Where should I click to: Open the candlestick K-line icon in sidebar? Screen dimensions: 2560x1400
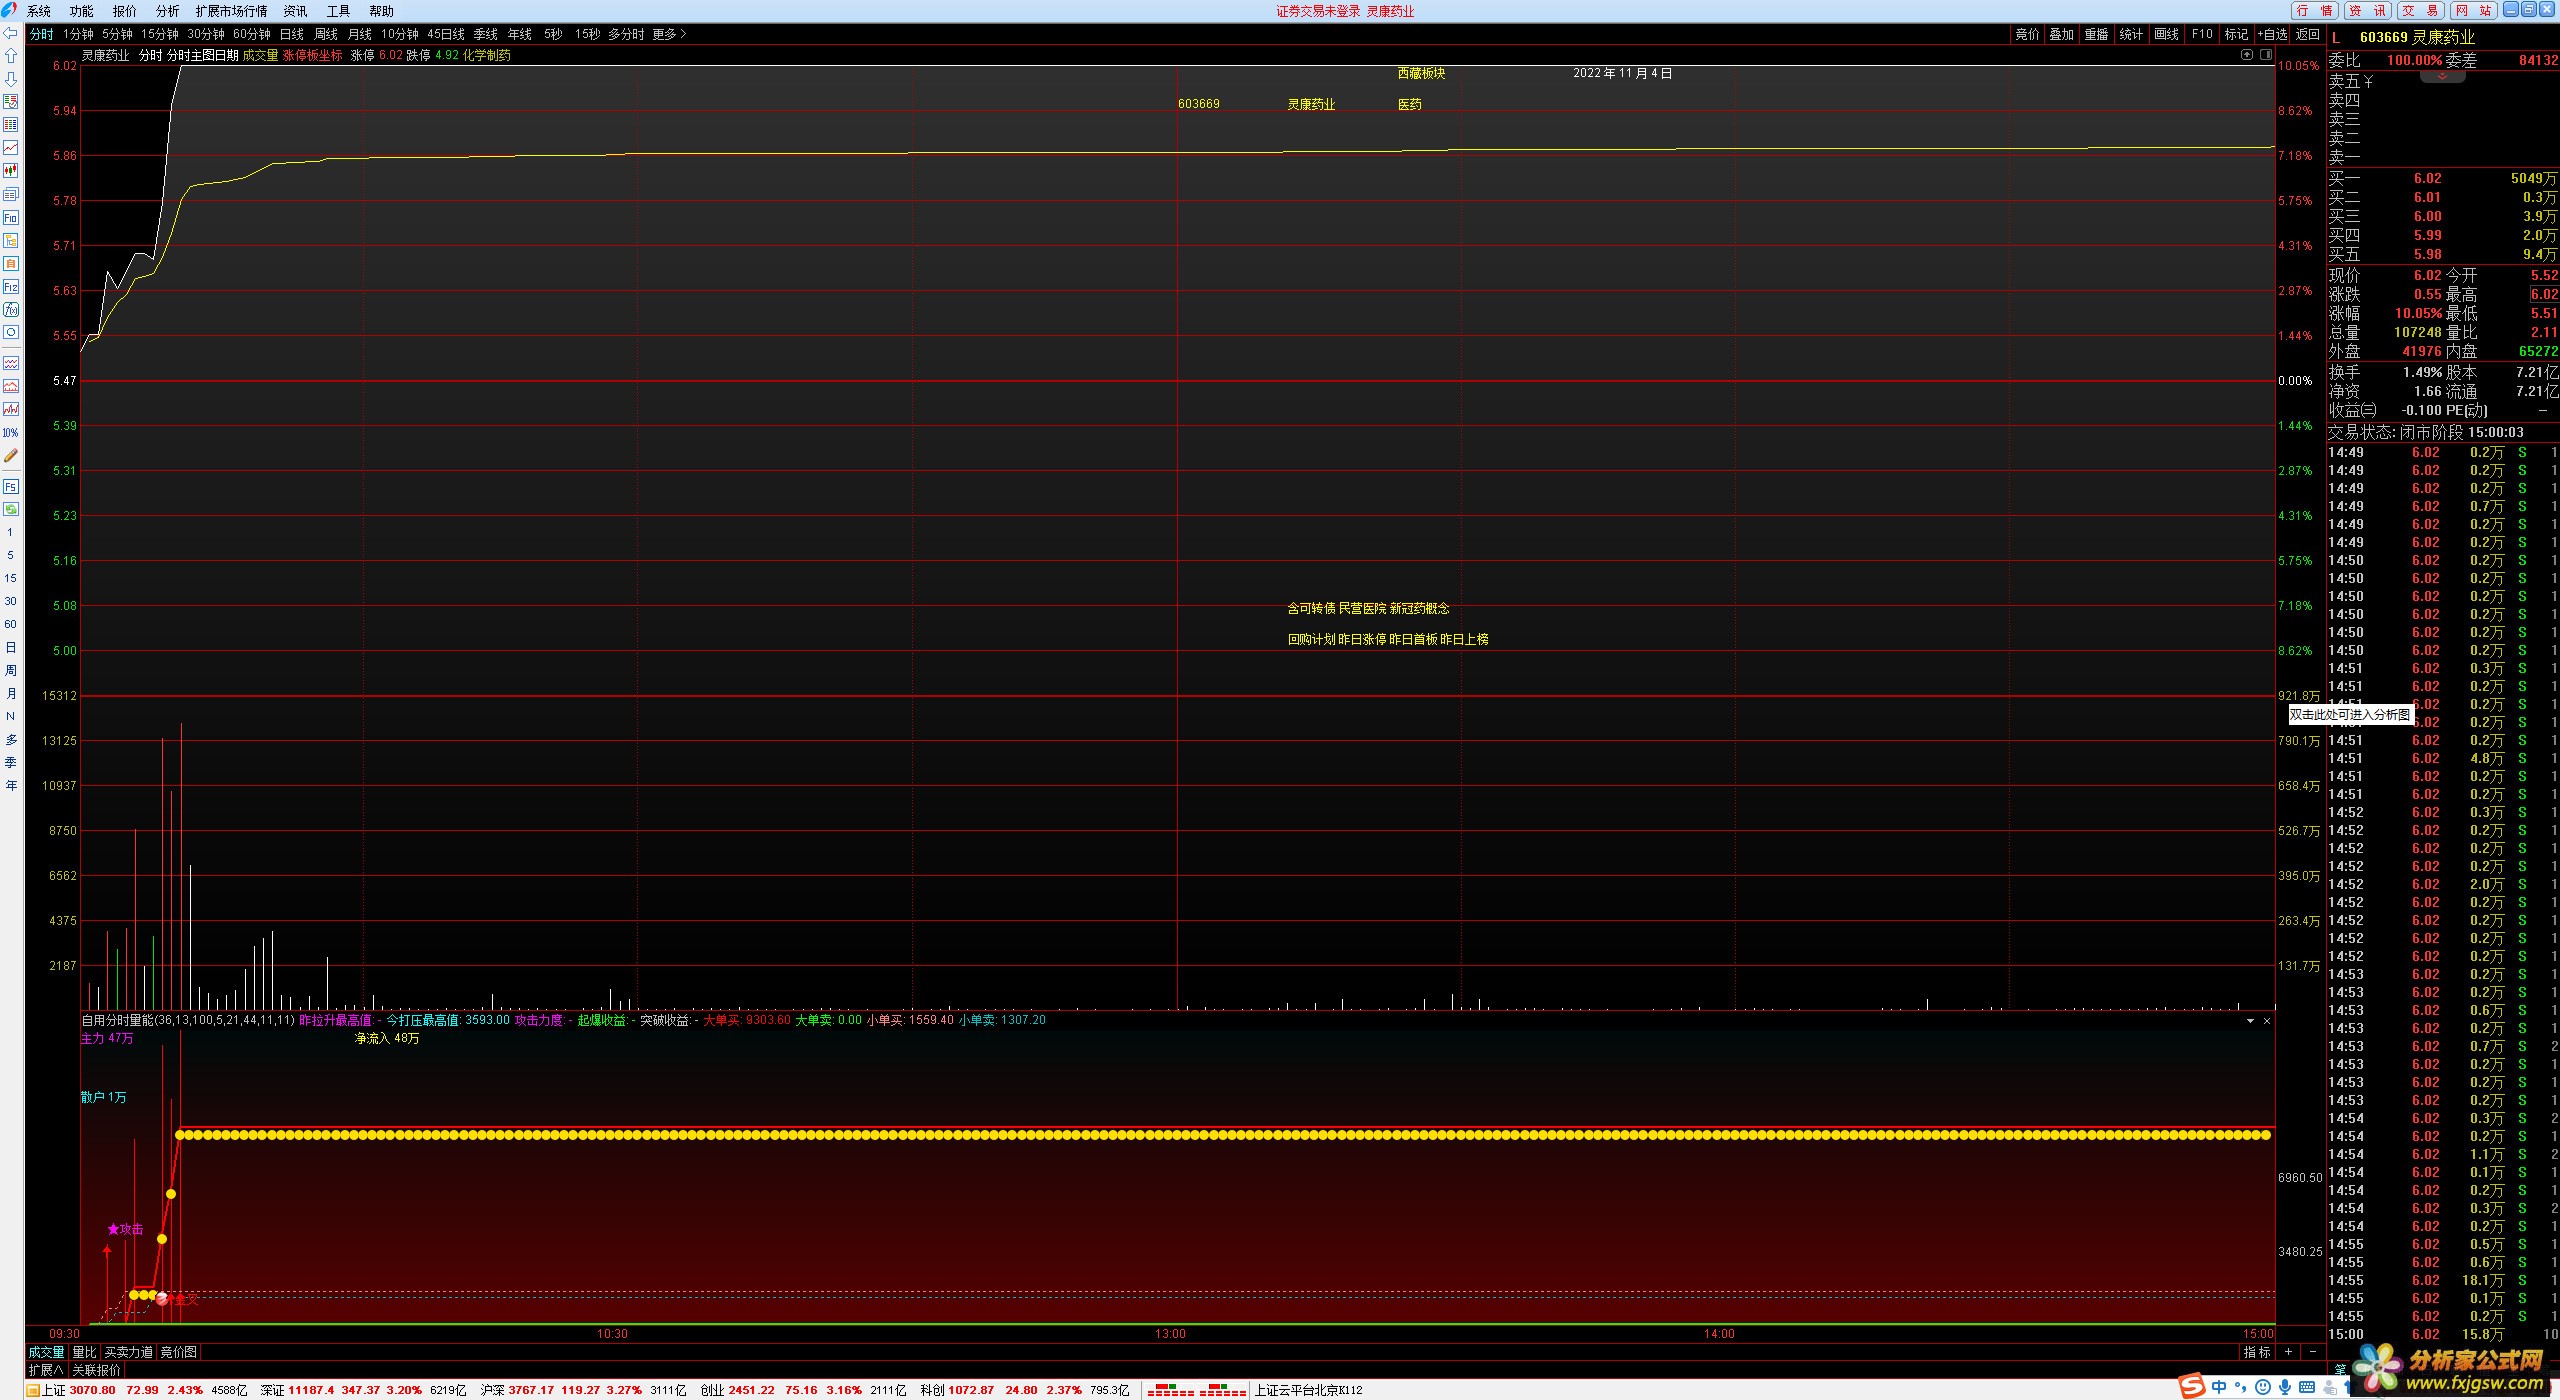click(x=11, y=171)
